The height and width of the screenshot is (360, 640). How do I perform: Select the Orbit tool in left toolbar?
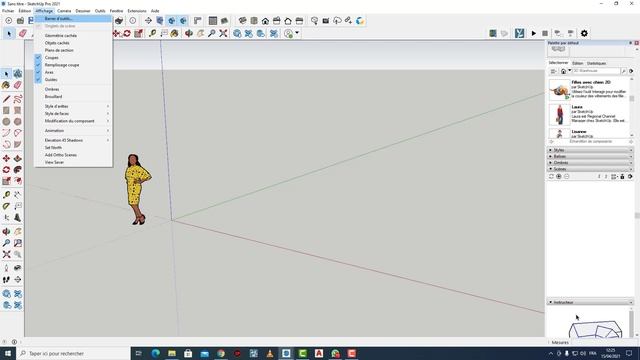[x=6, y=231]
